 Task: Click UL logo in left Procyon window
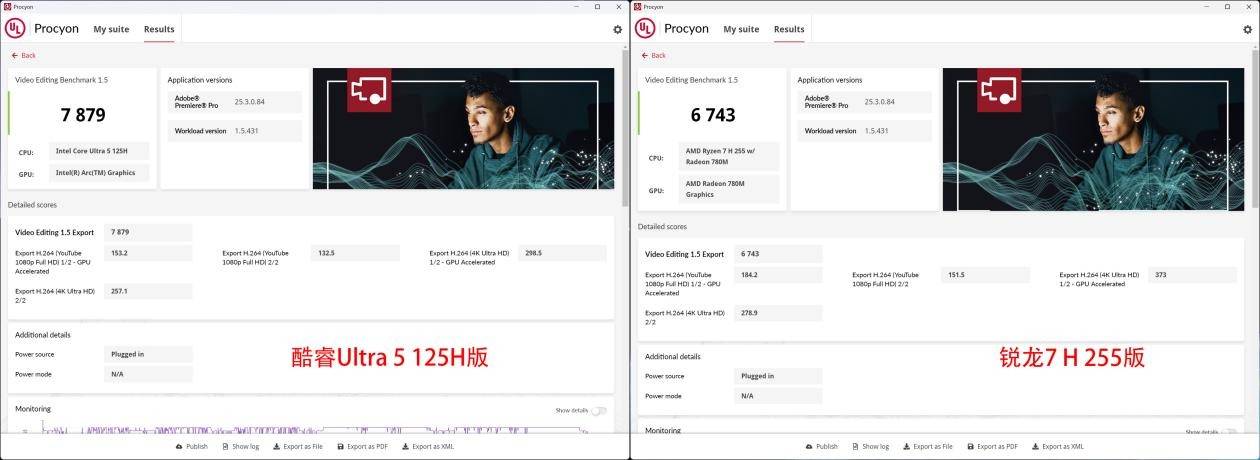coord(15,29)
